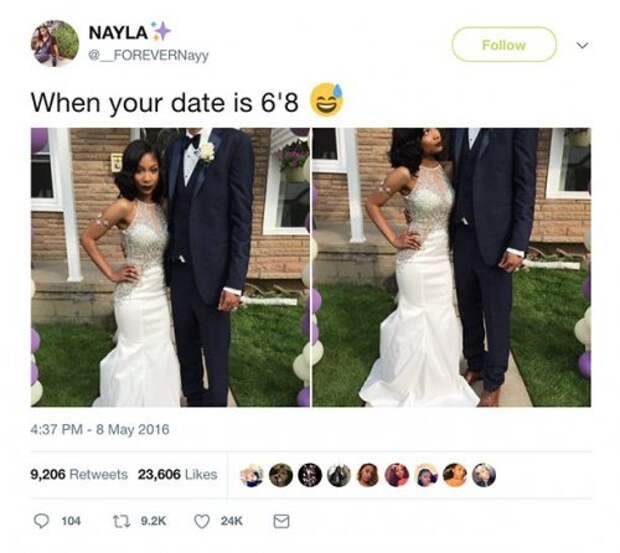Open the orange liker avatar
The height and width of the screenshot is (553, 620).
click(455, 475)
